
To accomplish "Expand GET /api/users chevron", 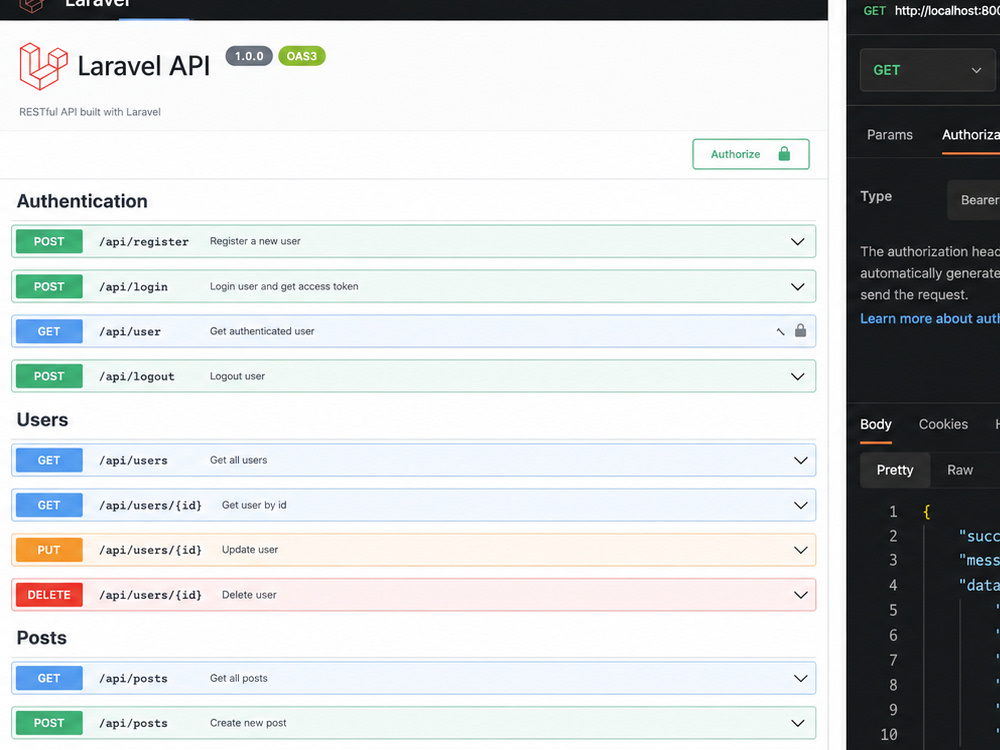I will point(800,460).
